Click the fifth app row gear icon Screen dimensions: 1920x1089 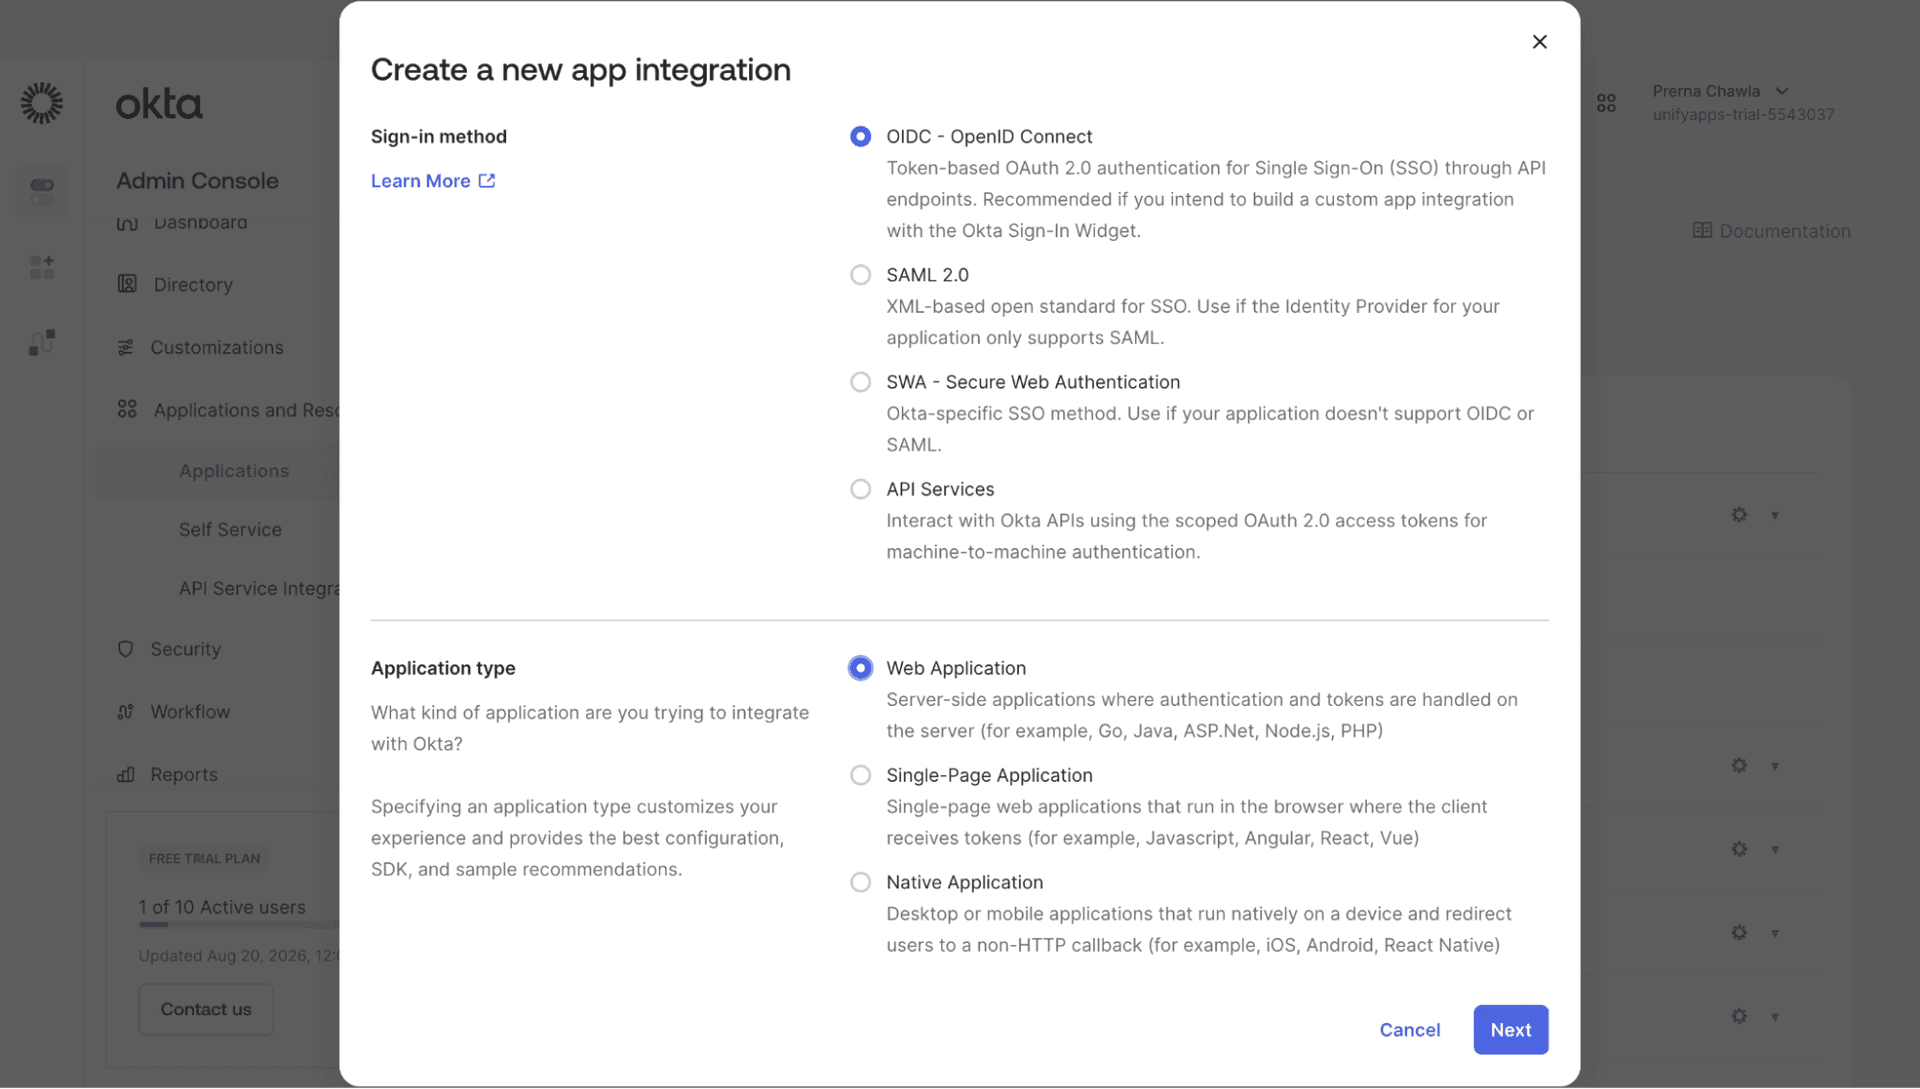(x=1739, y=1016)
